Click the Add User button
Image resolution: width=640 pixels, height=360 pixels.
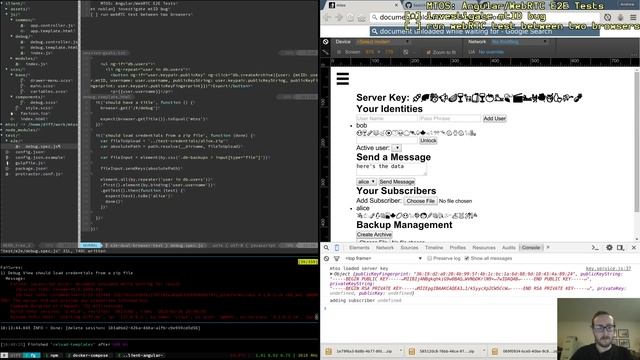pos(494,118)
